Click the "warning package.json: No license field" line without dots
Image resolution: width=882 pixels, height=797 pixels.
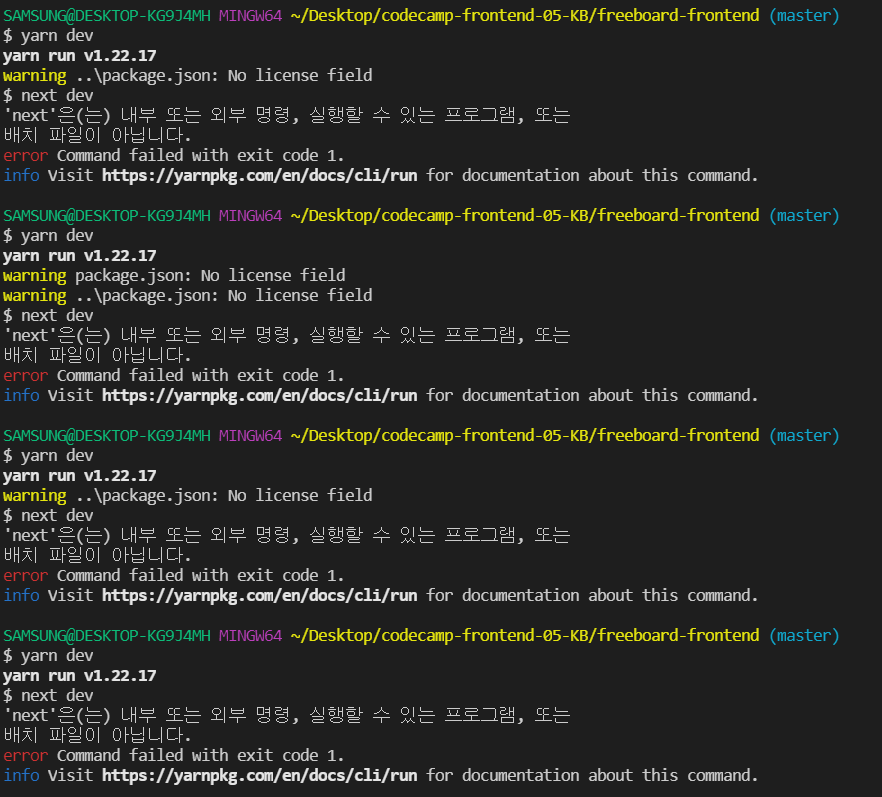coord(174,276)
